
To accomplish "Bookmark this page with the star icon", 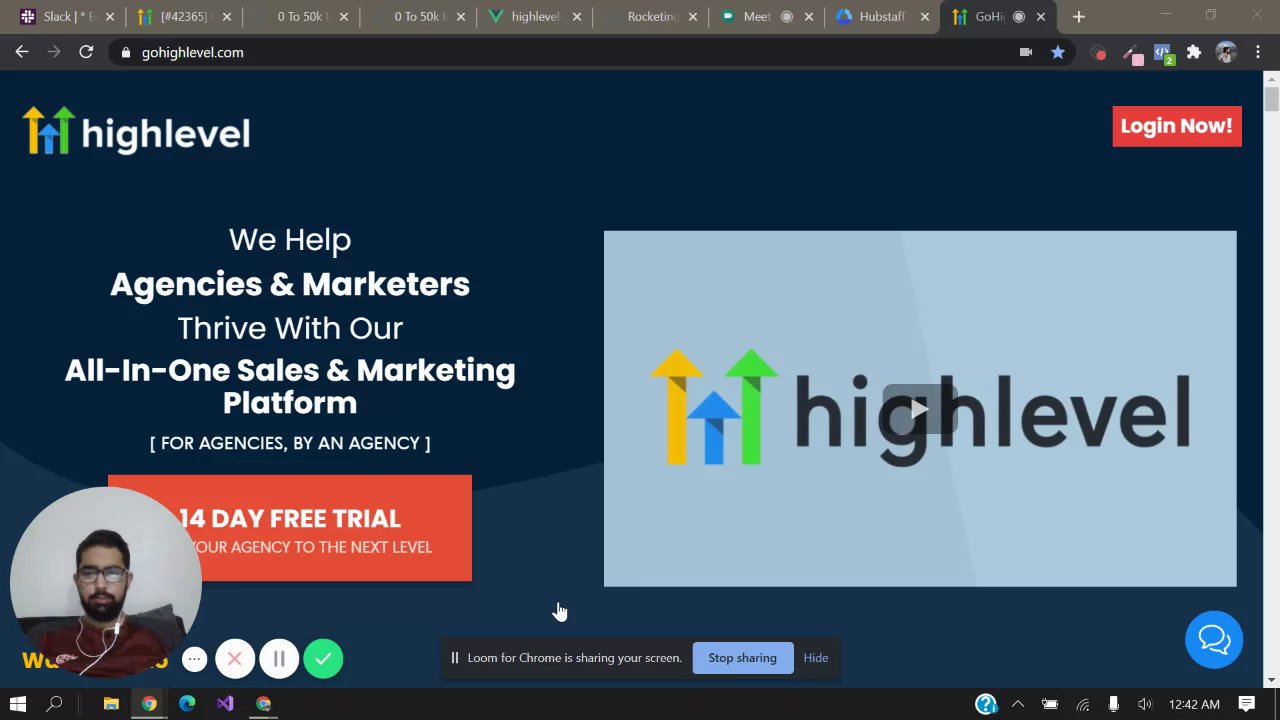I will coord(1058,52).
